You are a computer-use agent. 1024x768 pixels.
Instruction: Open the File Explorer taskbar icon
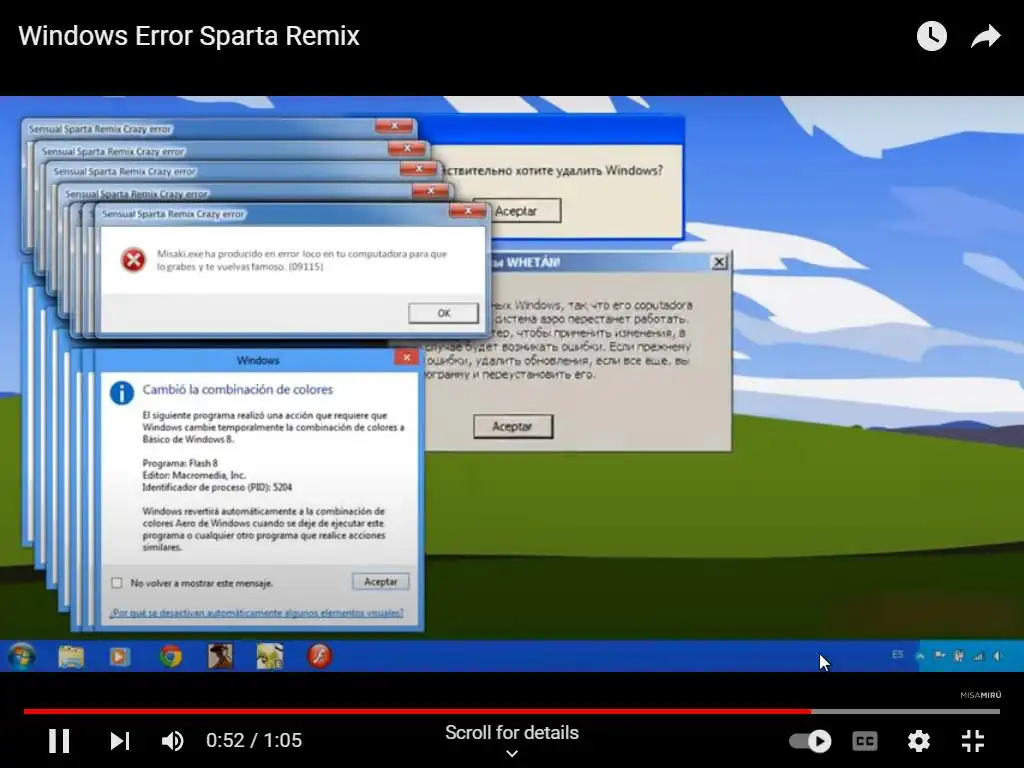pyautogui.click(x=71, y=656)
